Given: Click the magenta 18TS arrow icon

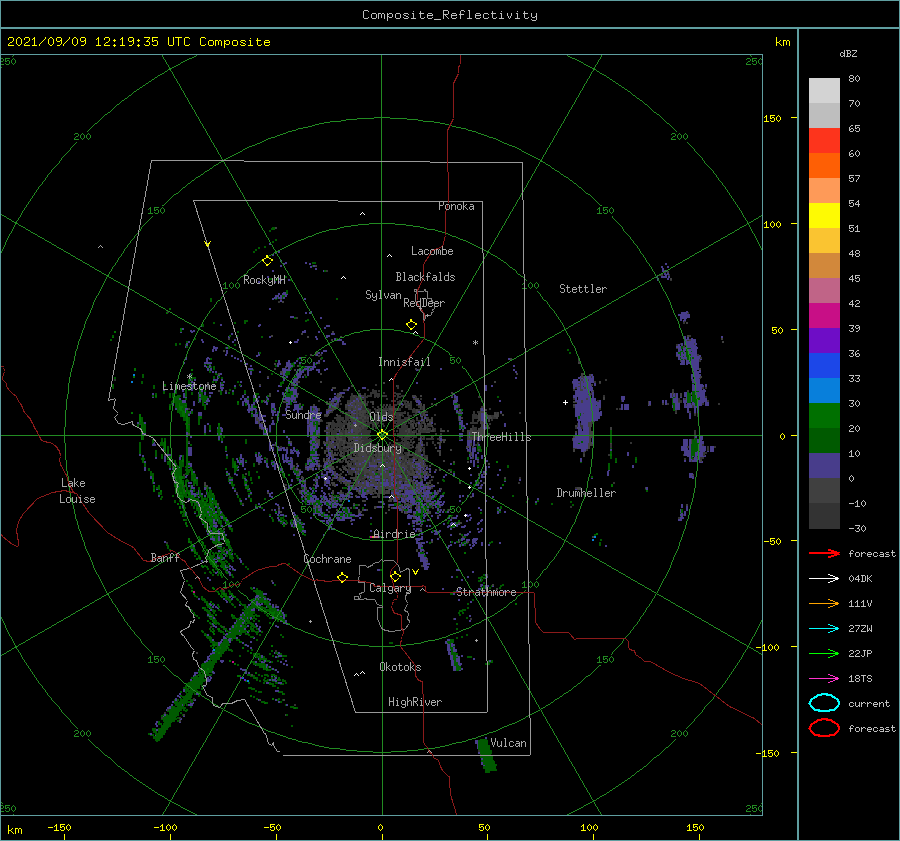Looking at the screenshot, I should click(824, 679).
